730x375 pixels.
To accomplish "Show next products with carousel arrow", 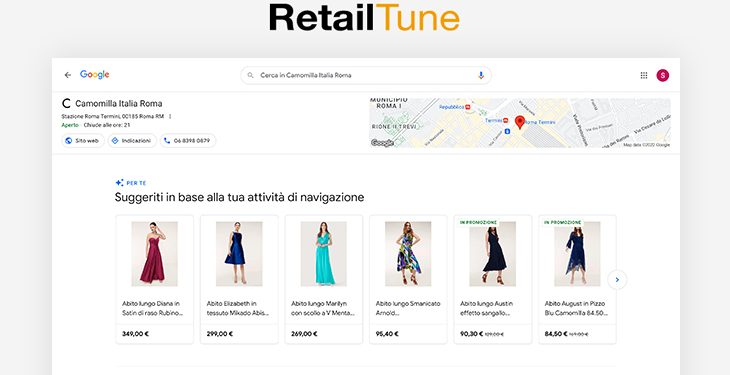I will pyautogui.click(x=617, y=280).
